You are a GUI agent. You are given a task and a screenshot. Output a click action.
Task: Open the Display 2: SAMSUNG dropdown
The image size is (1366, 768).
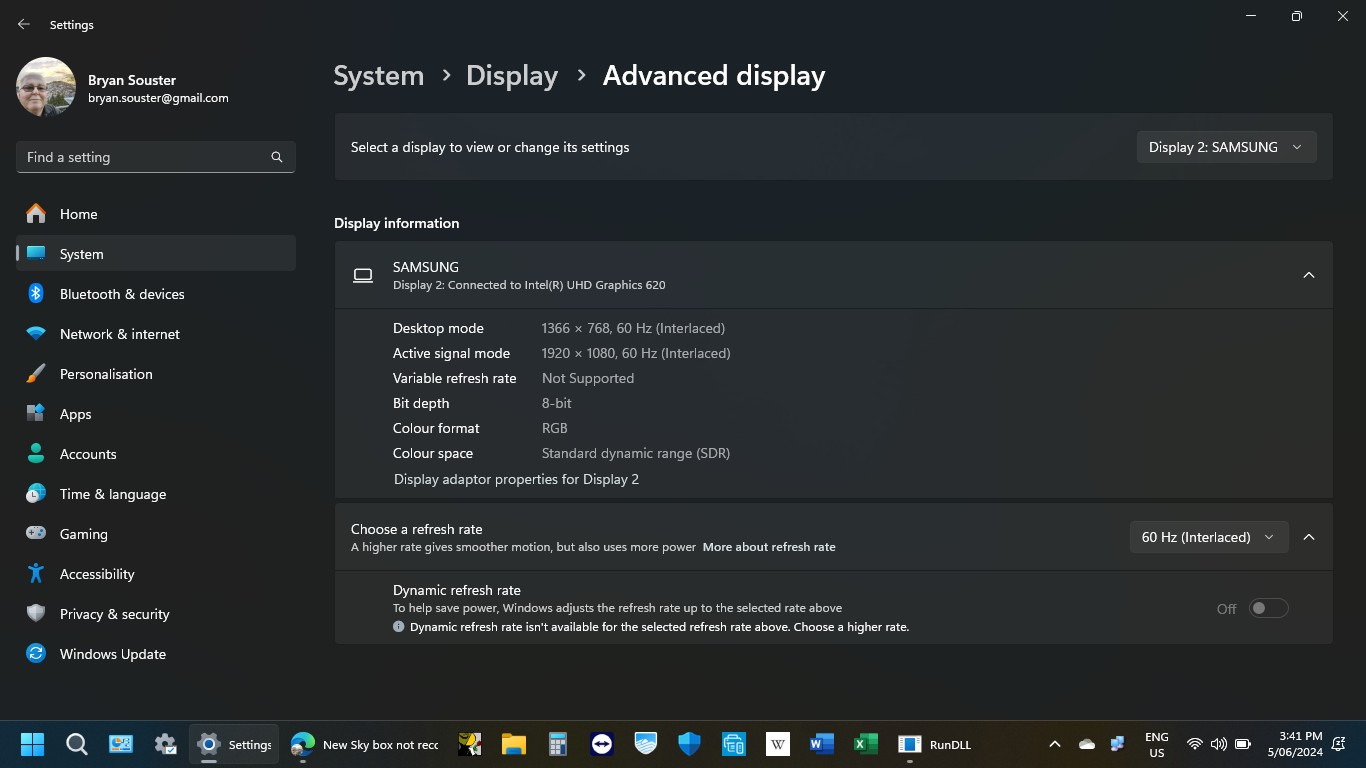1226,147
